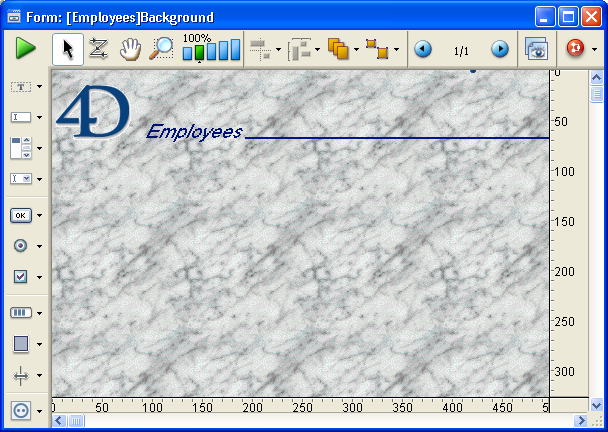Select the list box object tool
The image size is (608, 432).
click(x=21, y=148)
